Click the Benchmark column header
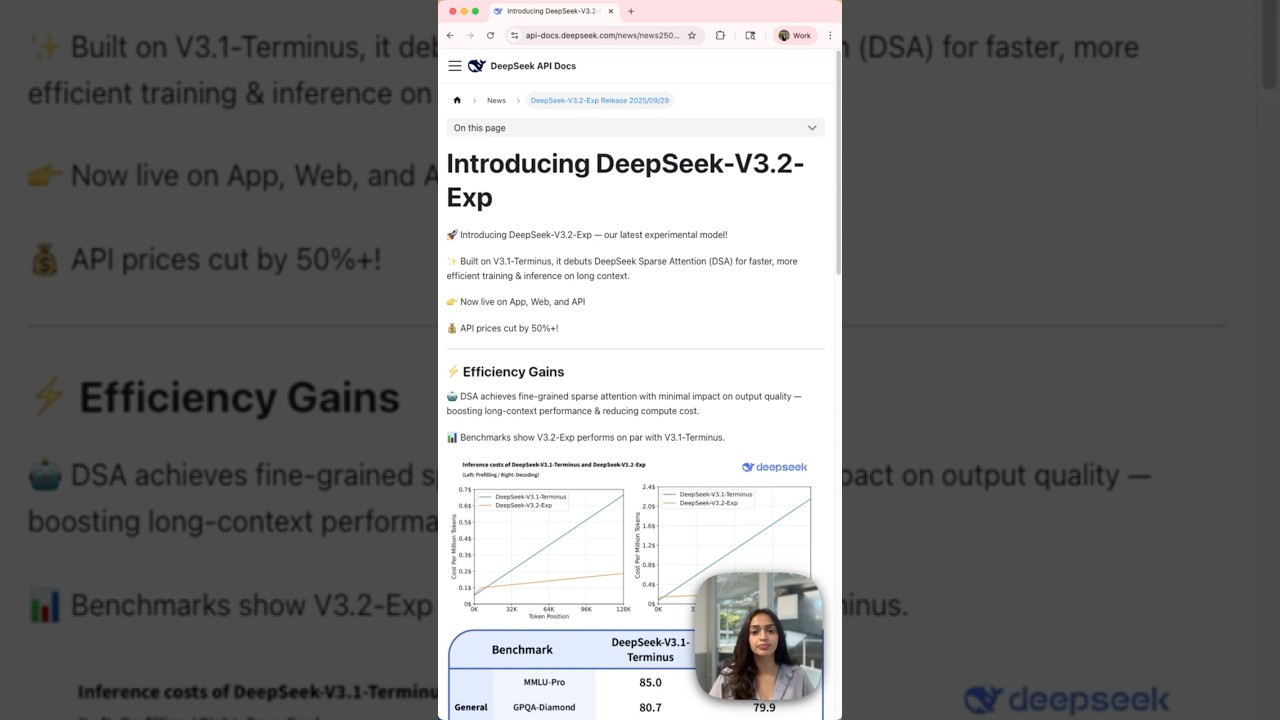This screenshot has height=720, width=1280. tap(522, 650)
